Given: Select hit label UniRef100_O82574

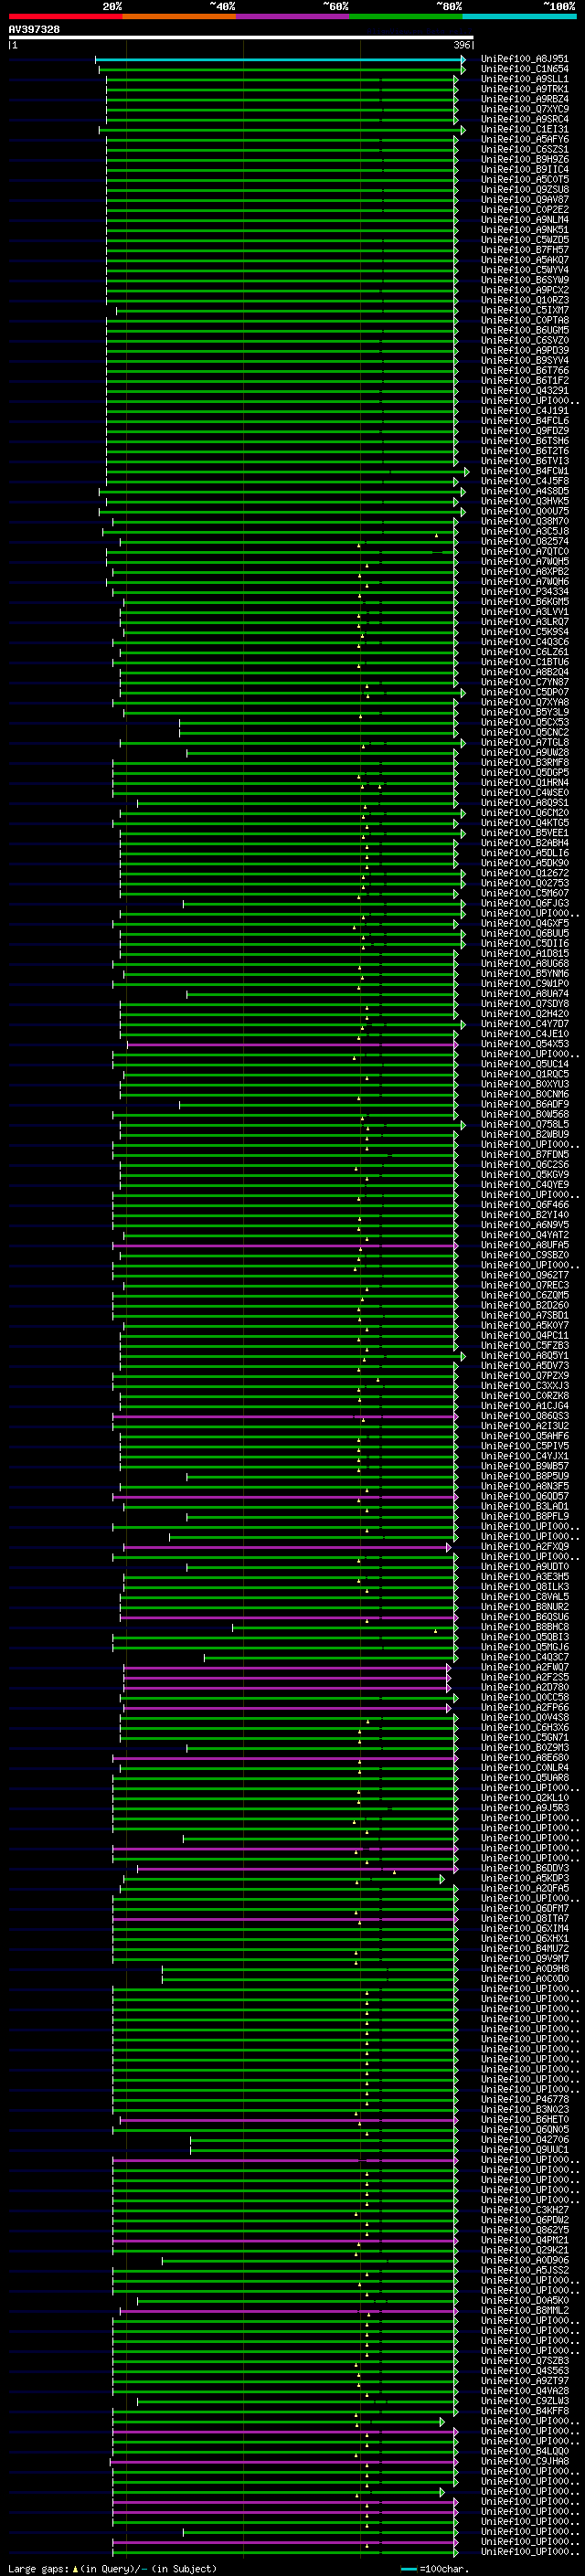Looking at the screenshot, I should (525, 541).
